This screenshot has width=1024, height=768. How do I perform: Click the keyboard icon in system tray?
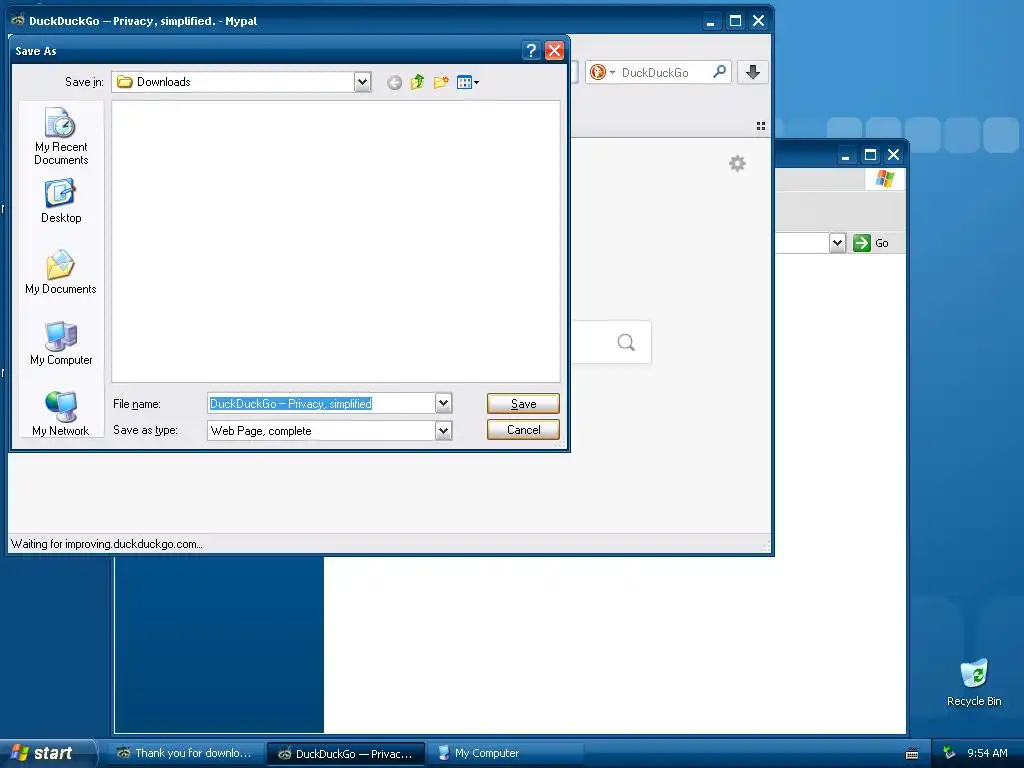(x=912, y=754)
